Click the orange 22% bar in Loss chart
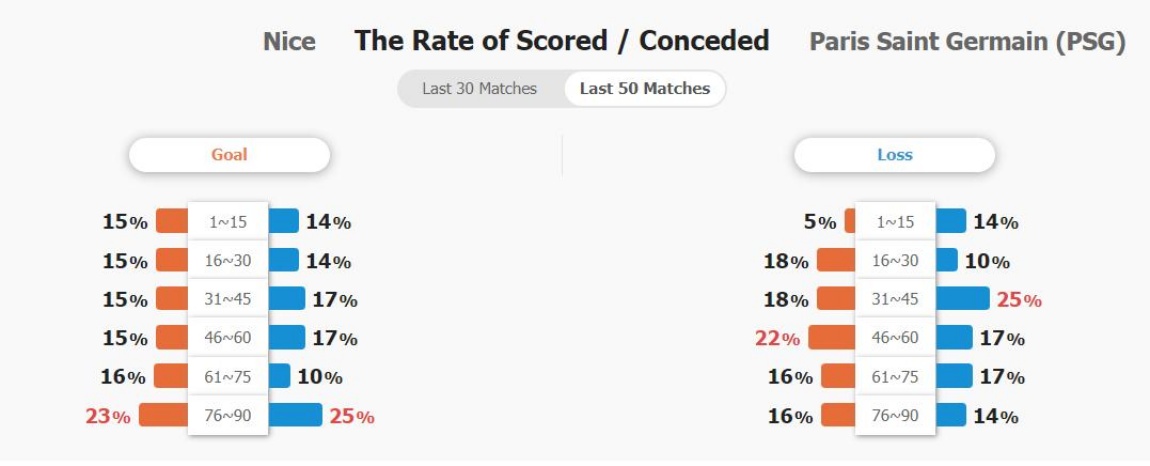 pos(832,338)
